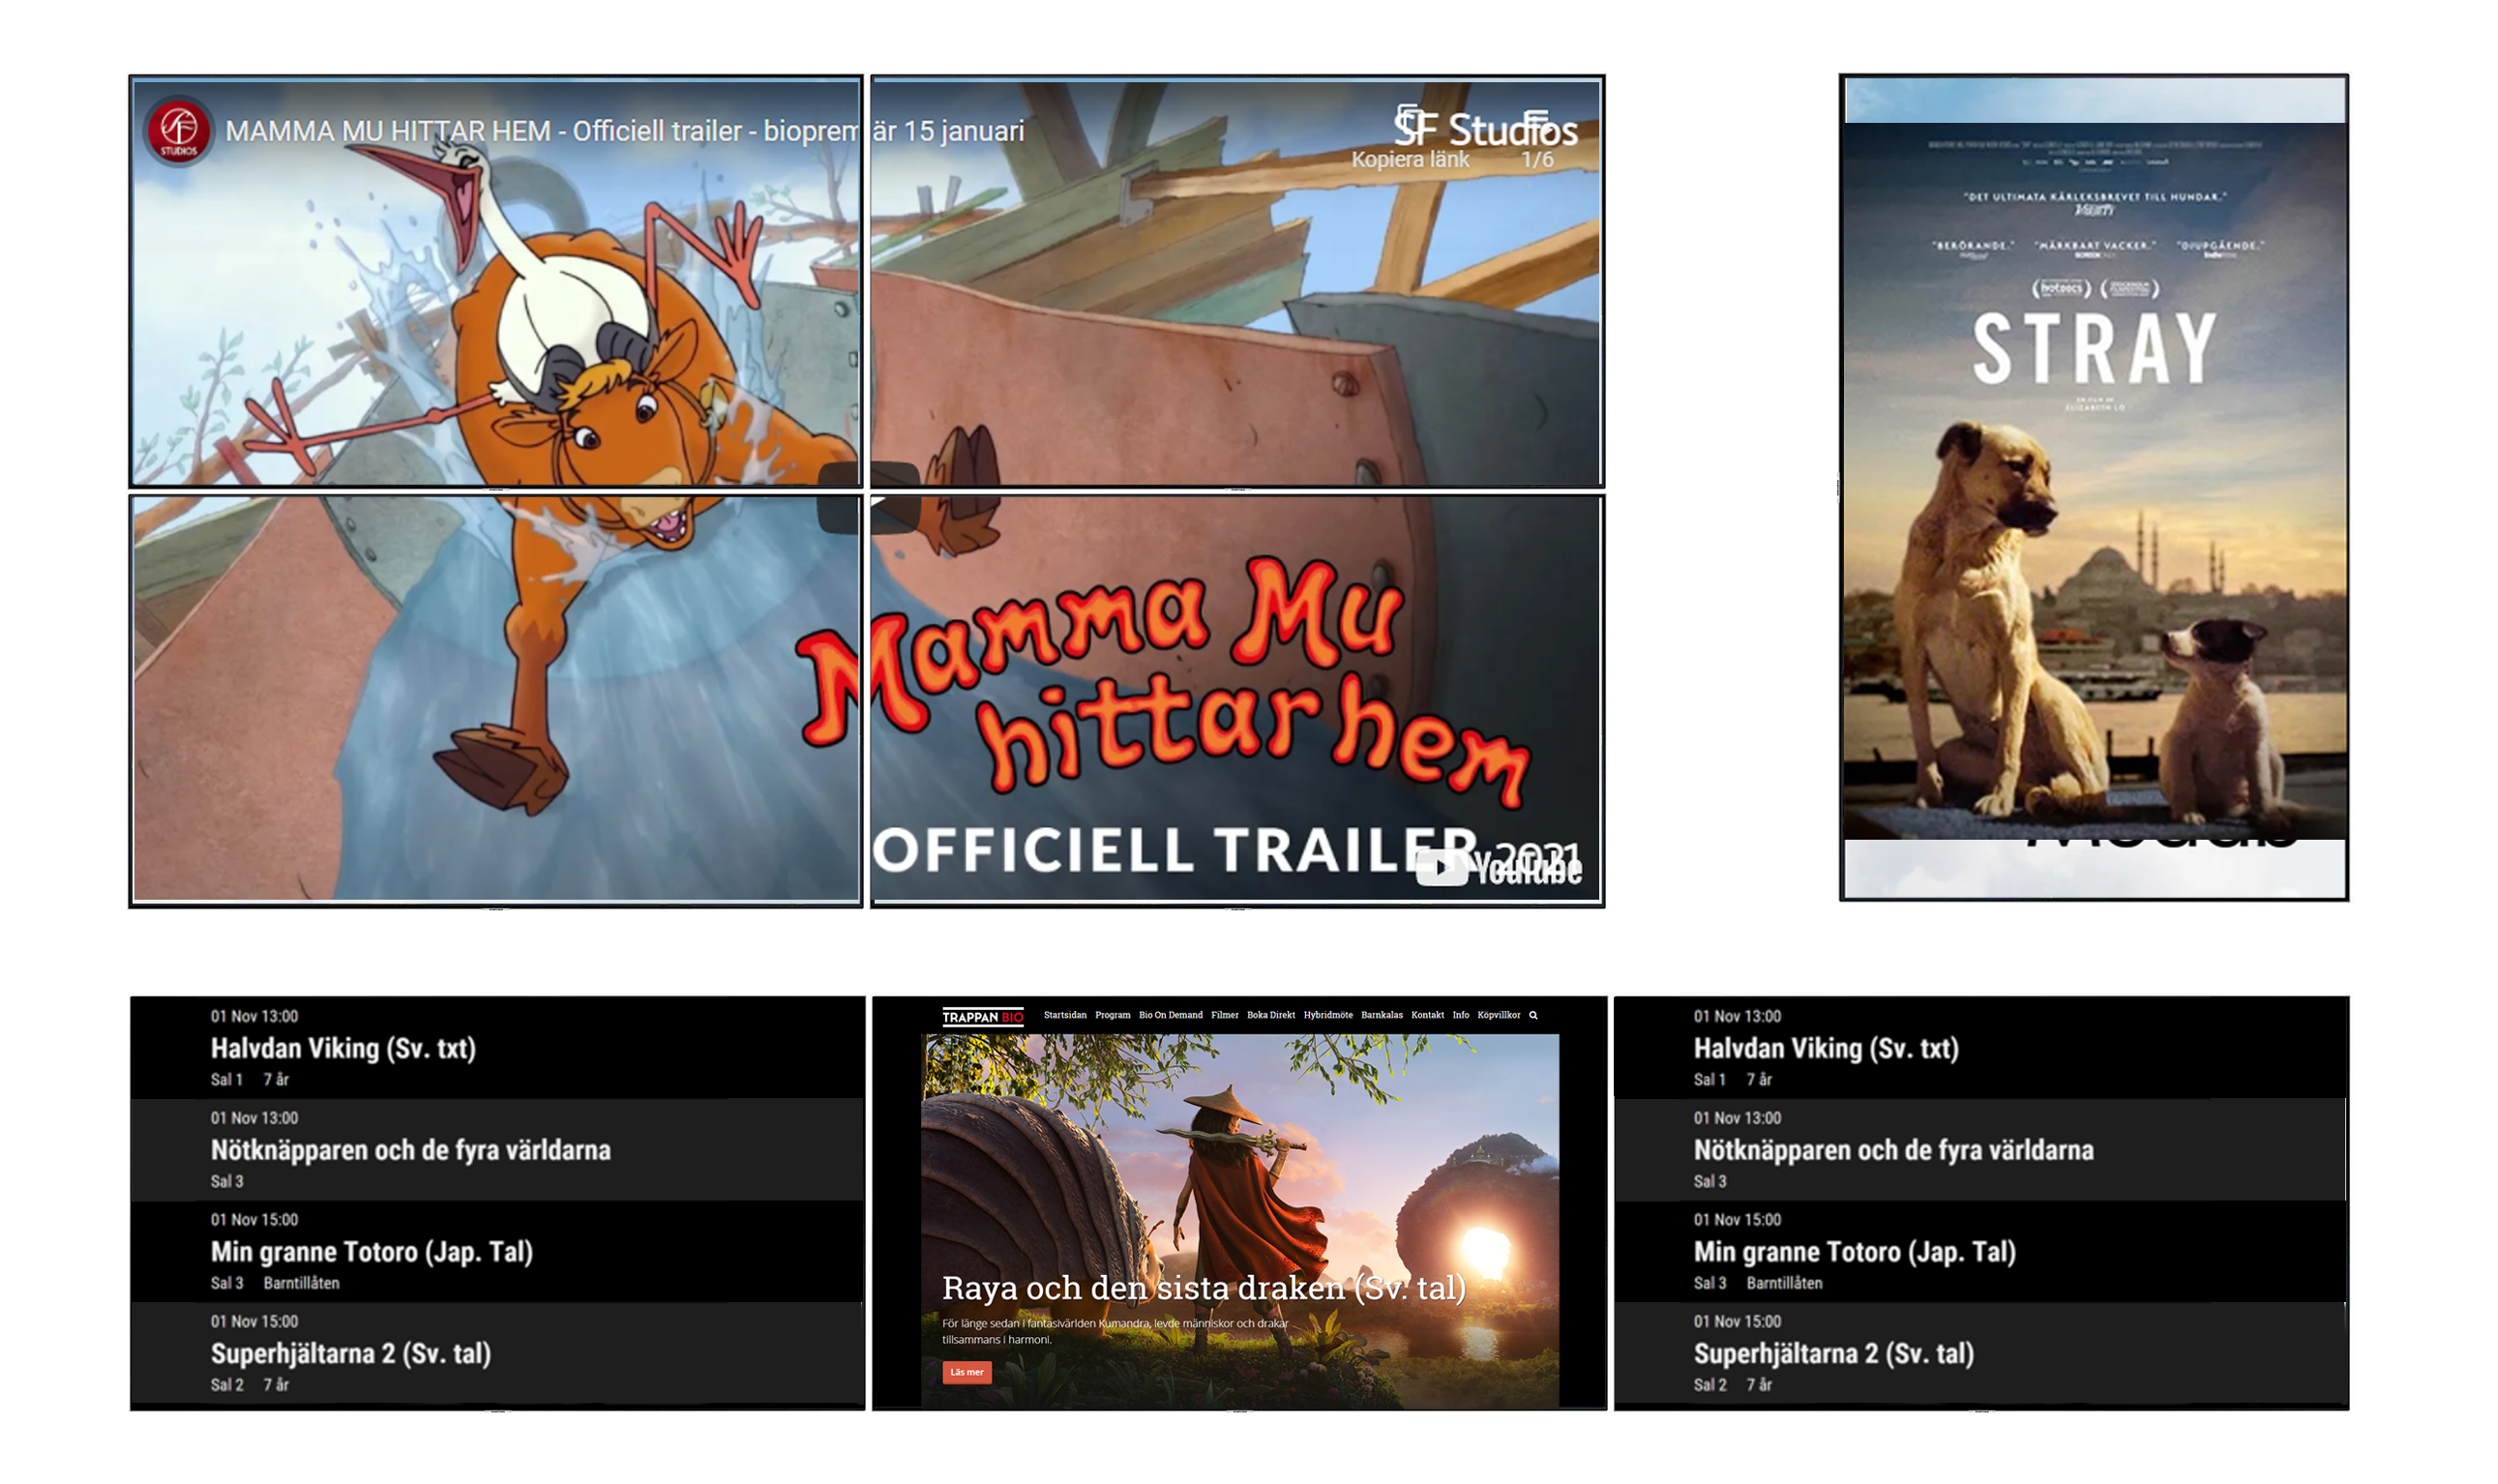
Task: Open the Program menu item
Action: pos(1112,1015)
